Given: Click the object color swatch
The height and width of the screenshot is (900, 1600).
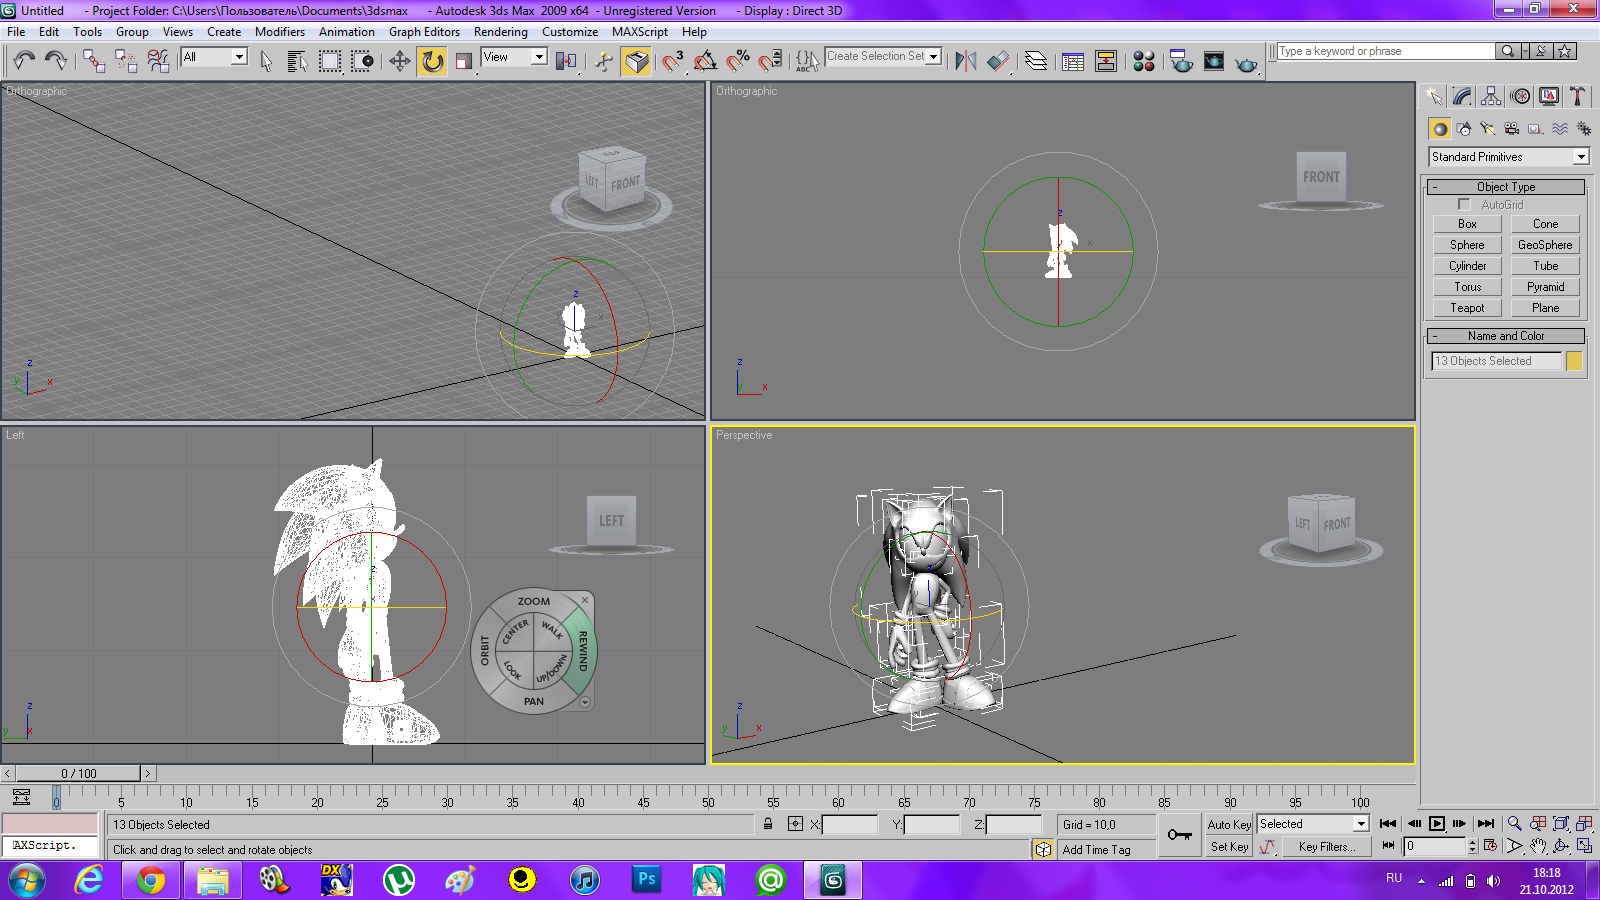Looking at the screenshot, I should coord(1574,361).
